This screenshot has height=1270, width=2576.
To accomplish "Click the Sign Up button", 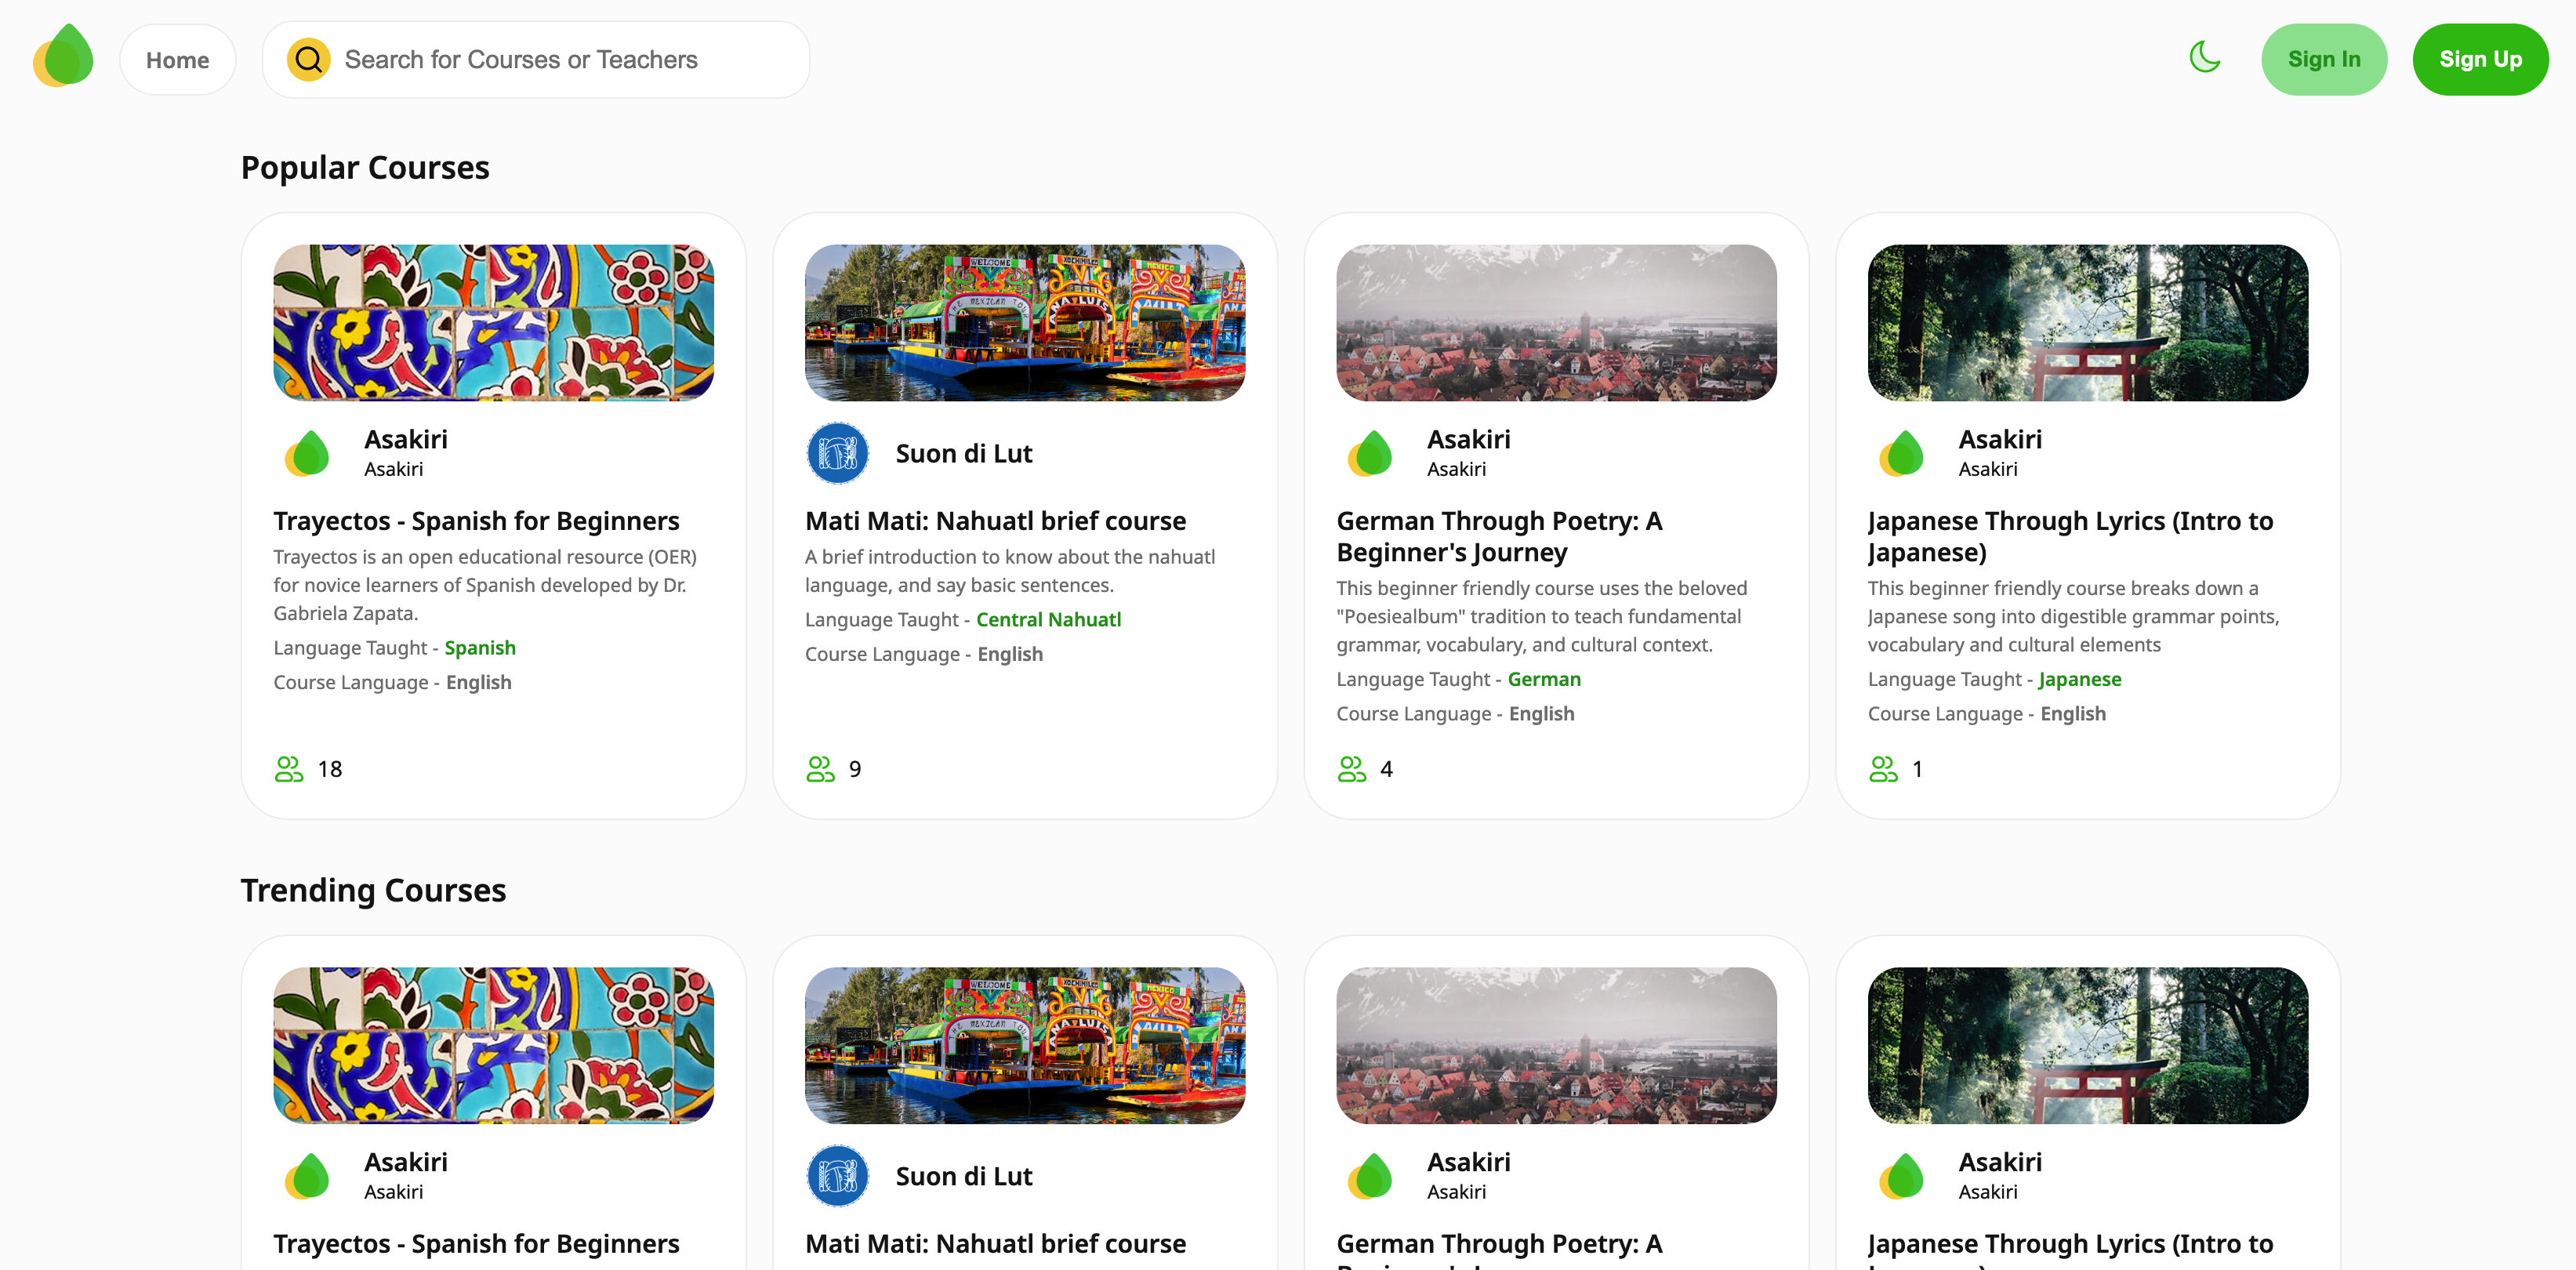I will [2480, 60].
